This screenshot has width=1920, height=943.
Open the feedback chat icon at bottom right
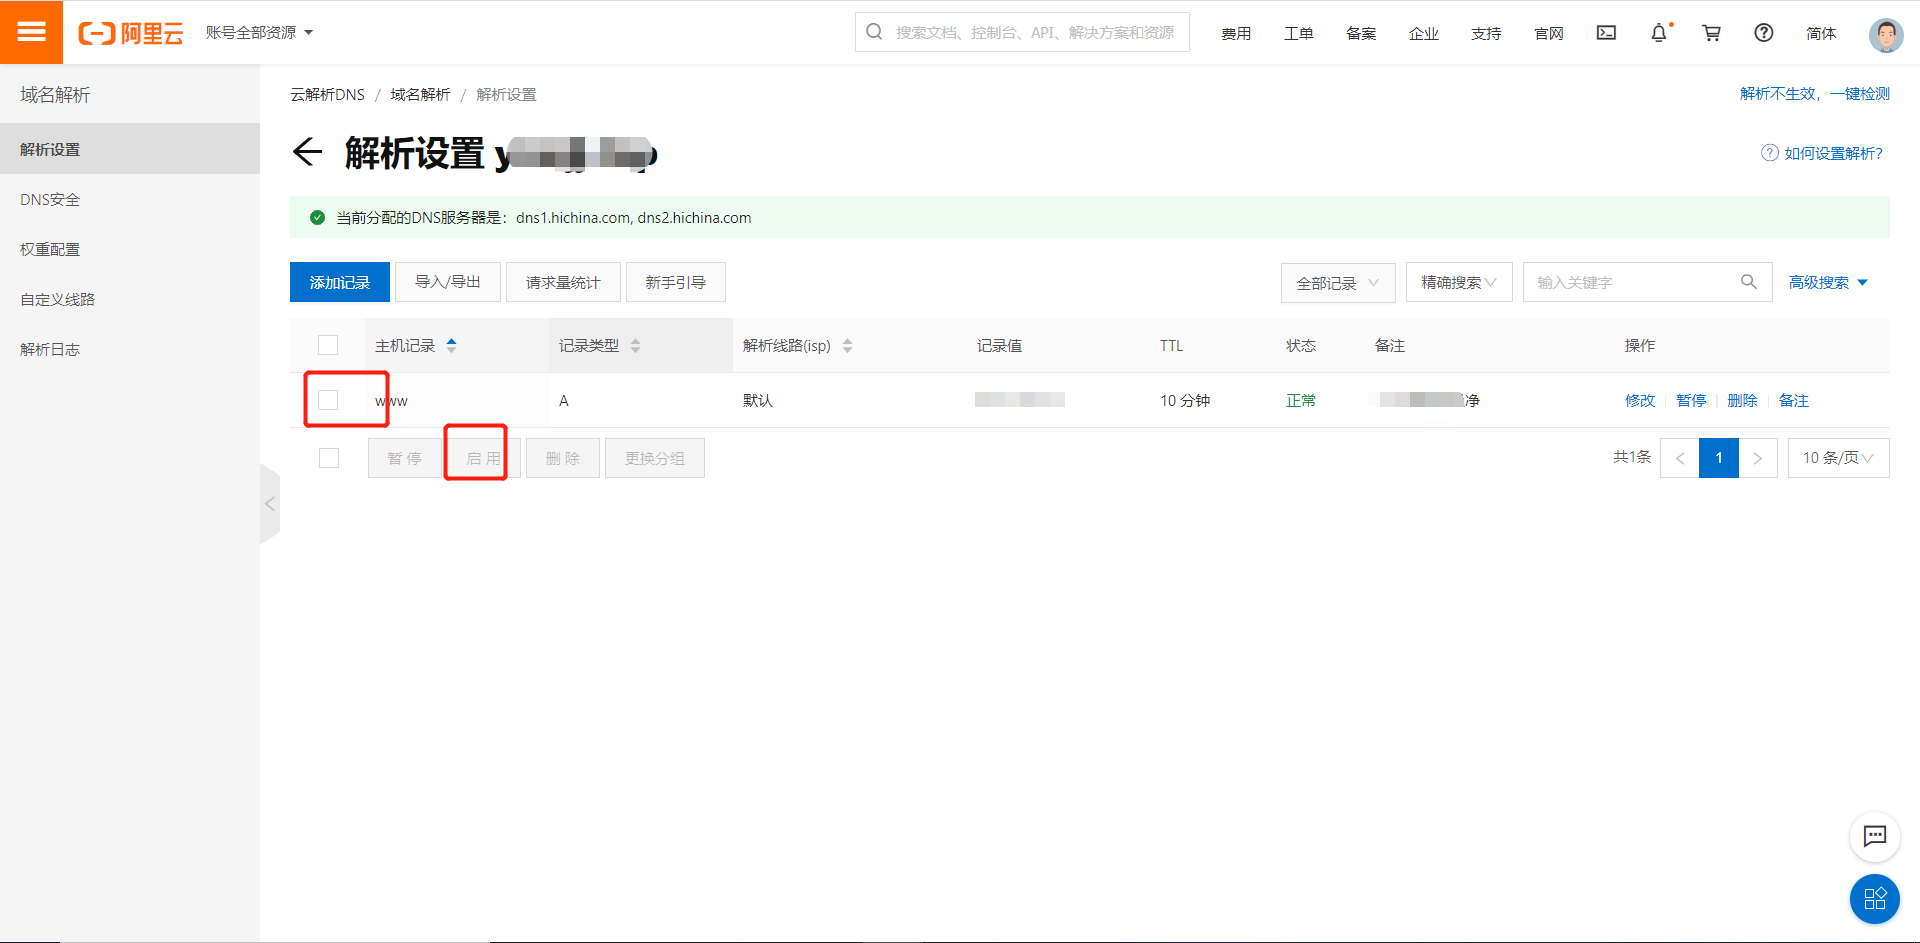(1875, 837)
